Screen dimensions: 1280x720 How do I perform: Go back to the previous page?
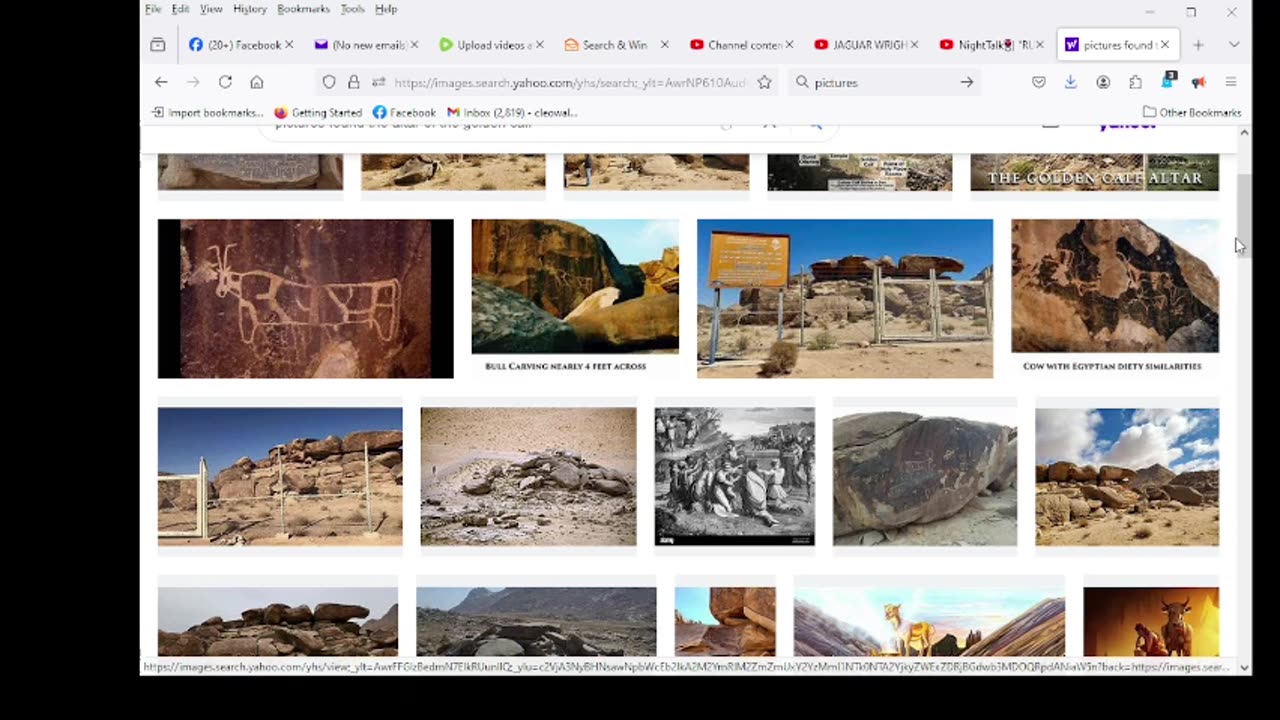pos(161,82)
